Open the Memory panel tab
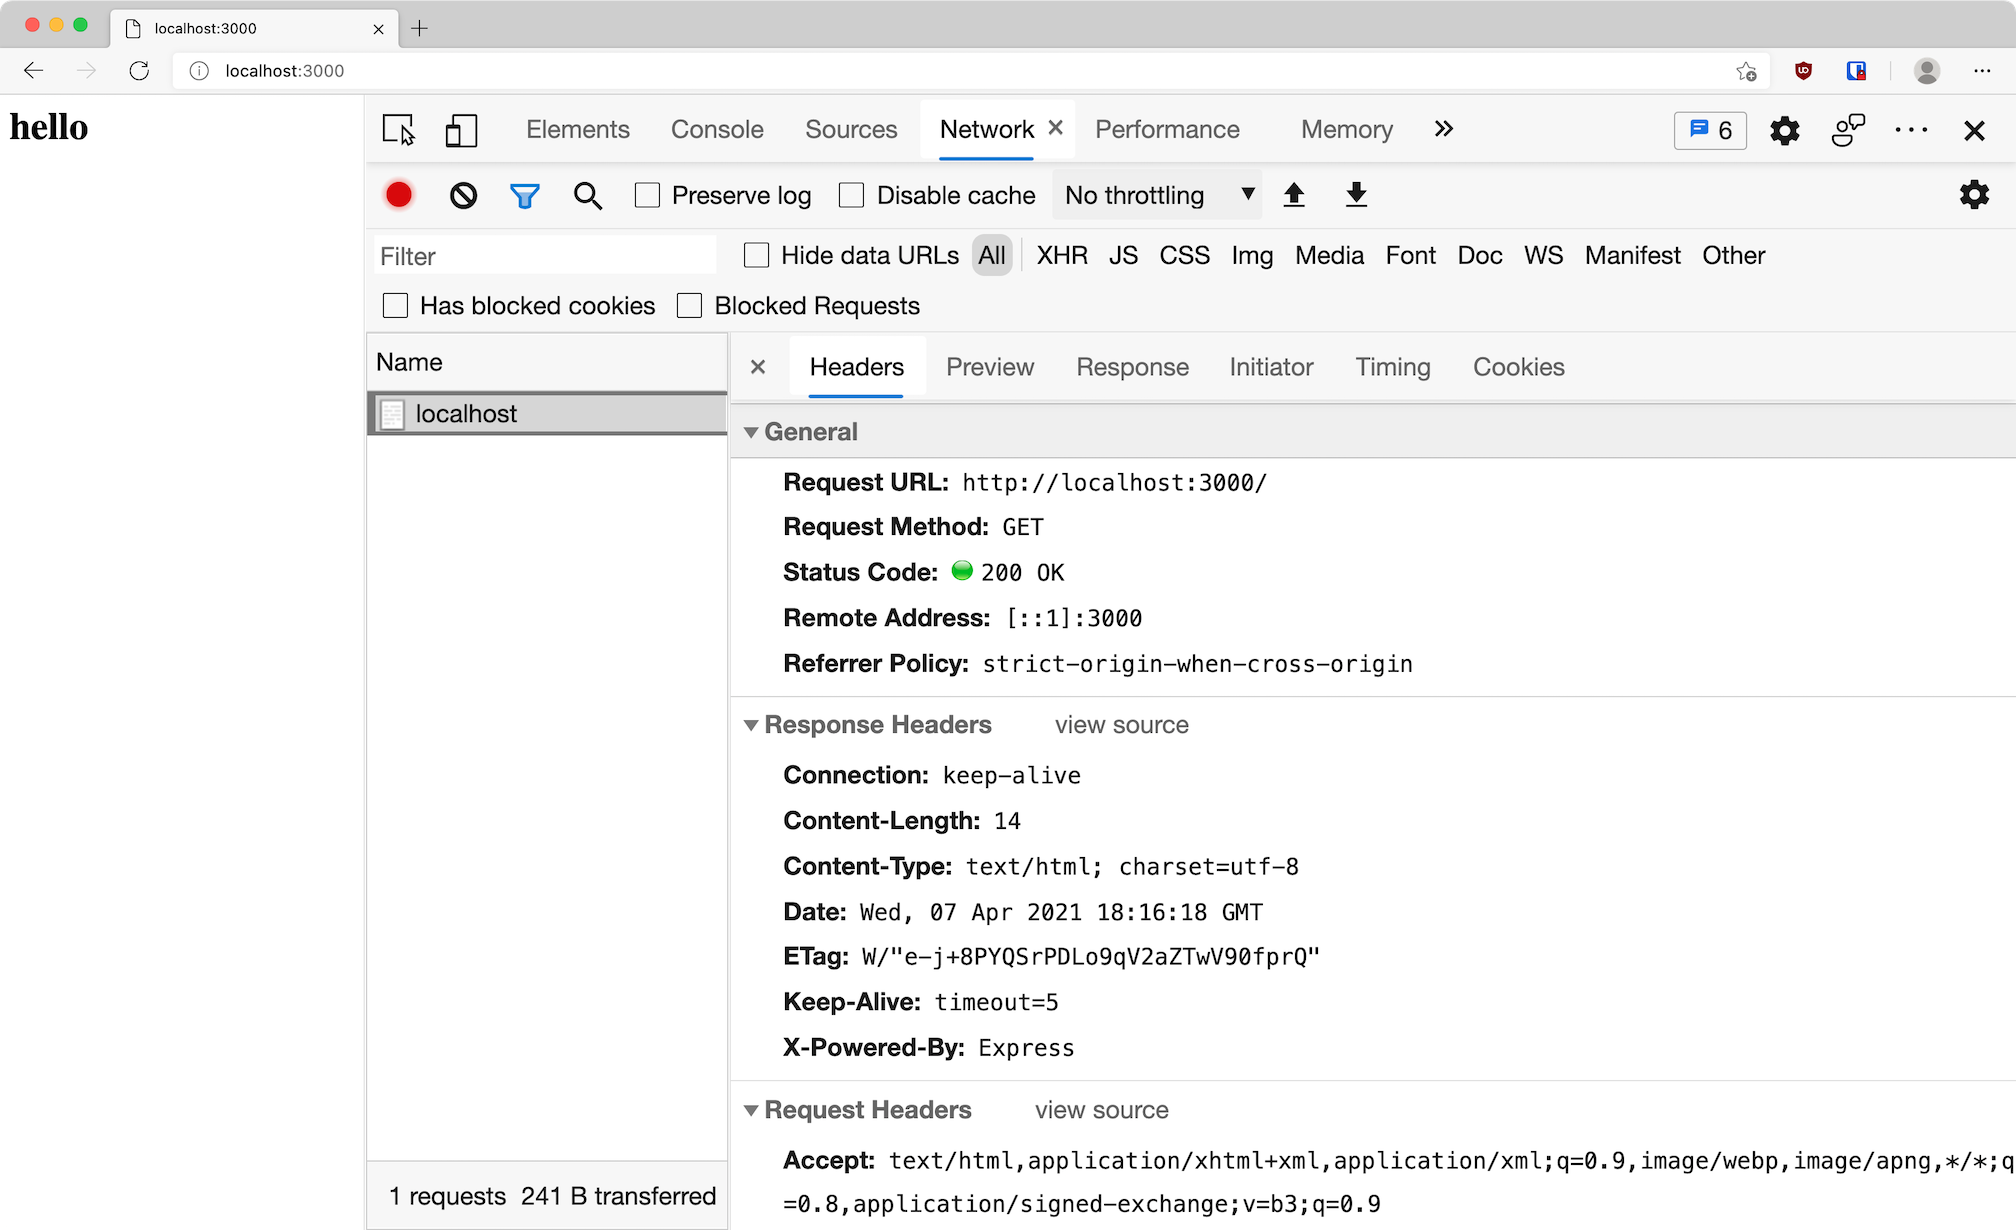2016x1230 pixels. pos(1346,130)
